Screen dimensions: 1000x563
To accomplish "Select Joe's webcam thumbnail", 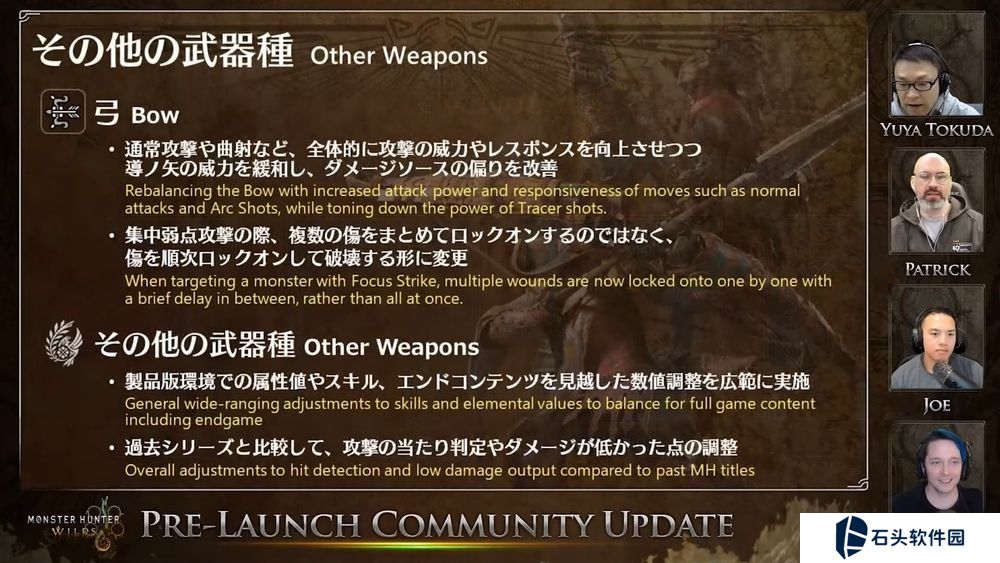I will coord(936,338).
